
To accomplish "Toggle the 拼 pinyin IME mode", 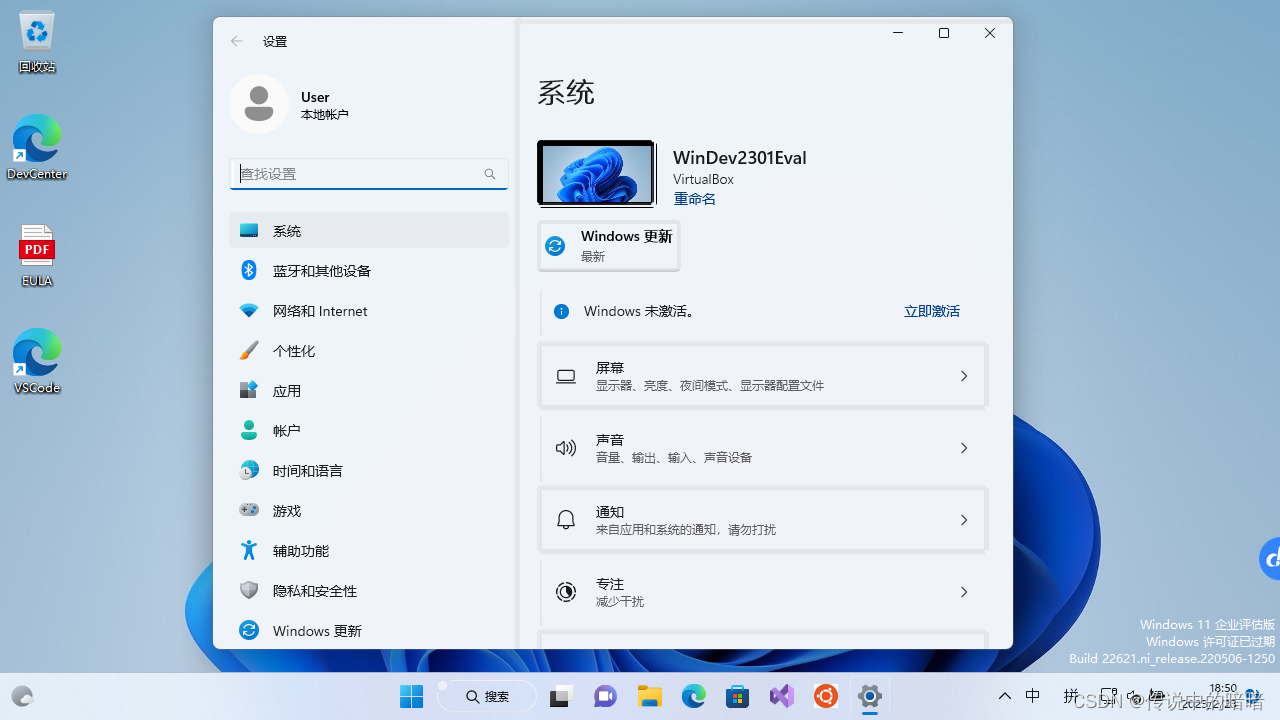I will point(1071,697).
